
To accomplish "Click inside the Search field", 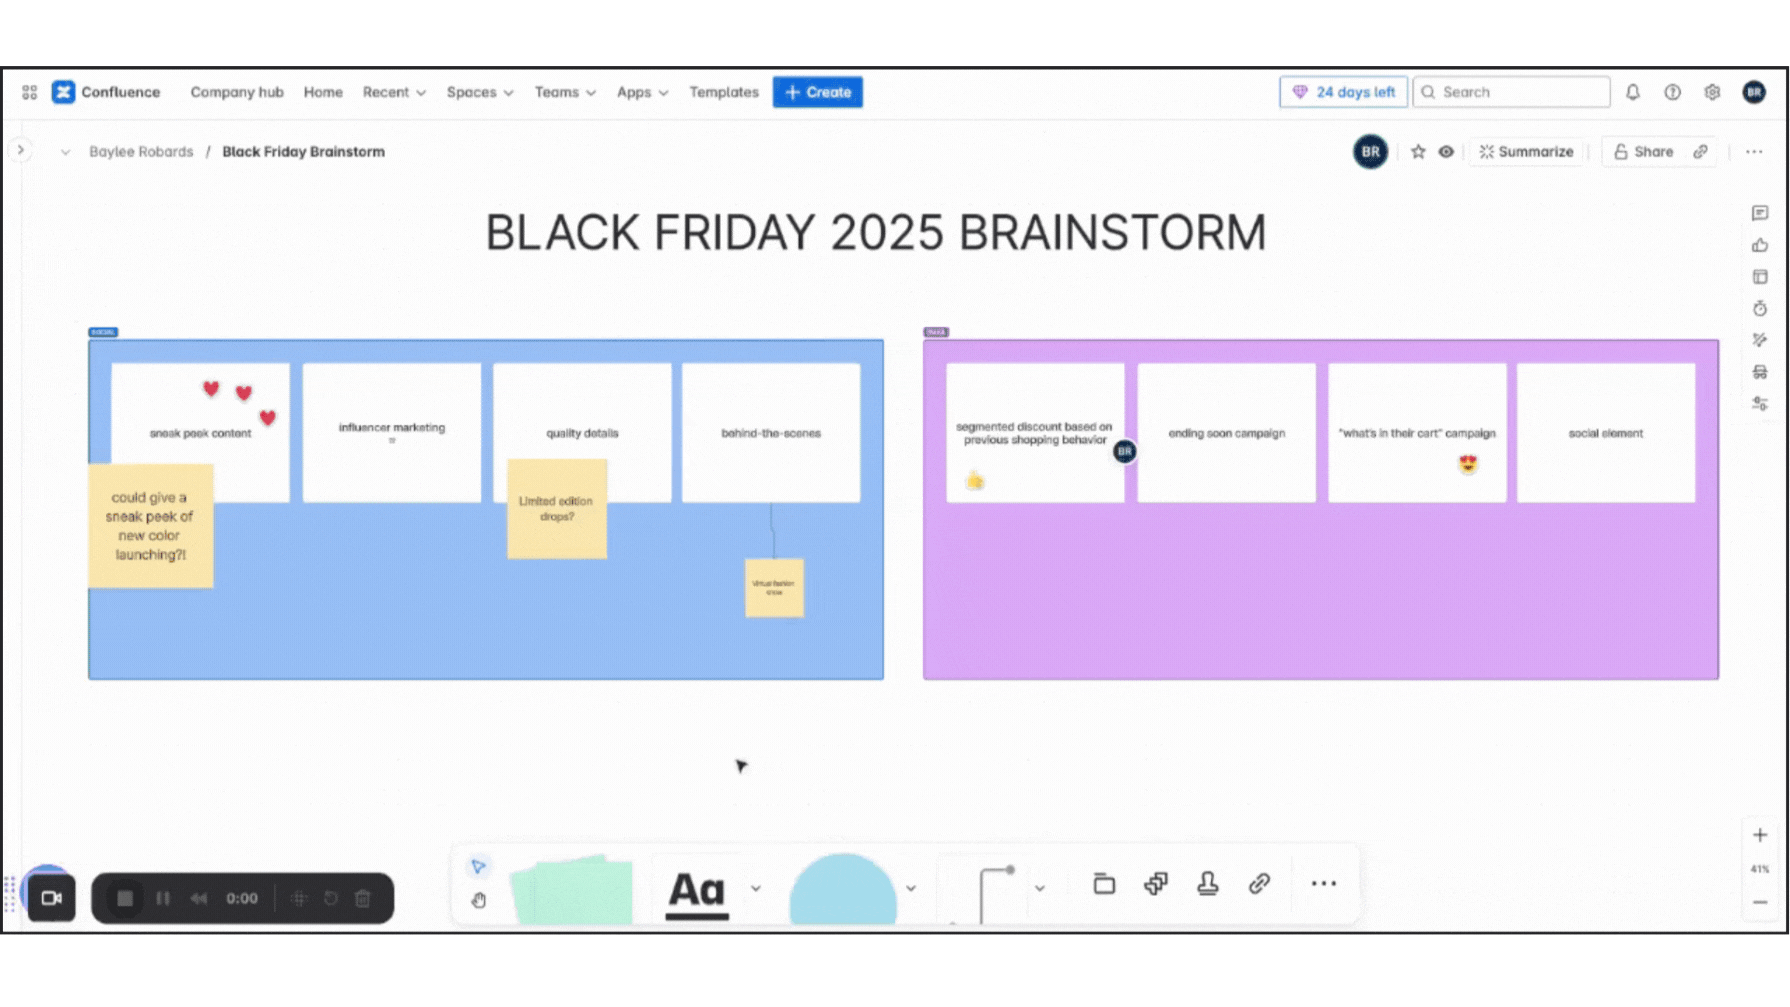I will tap(1510, 92).
